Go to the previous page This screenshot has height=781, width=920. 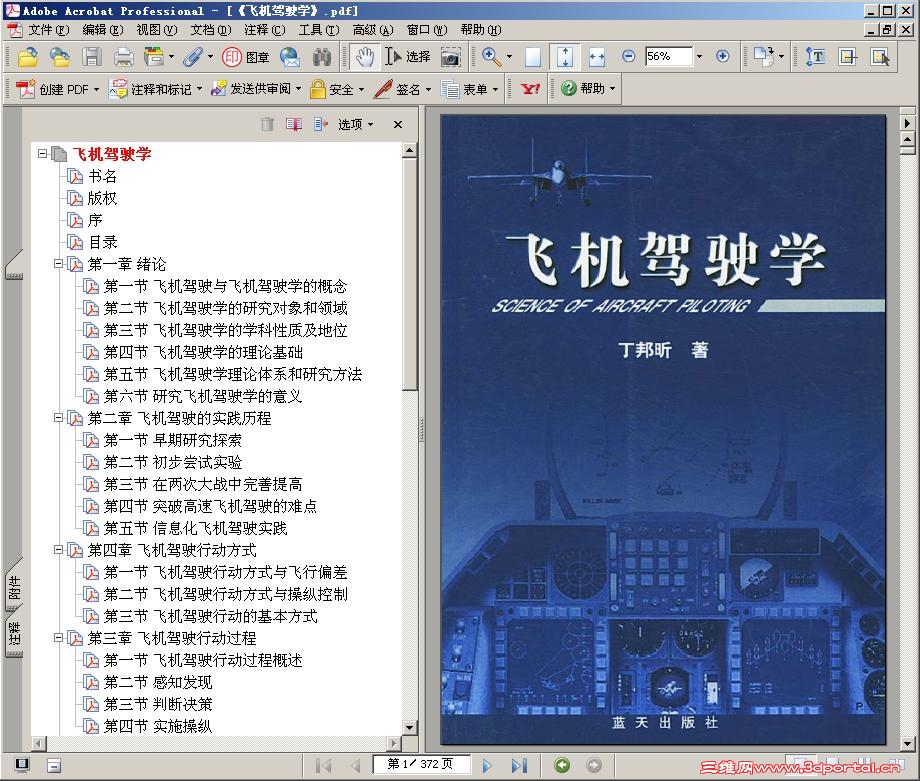355,765
